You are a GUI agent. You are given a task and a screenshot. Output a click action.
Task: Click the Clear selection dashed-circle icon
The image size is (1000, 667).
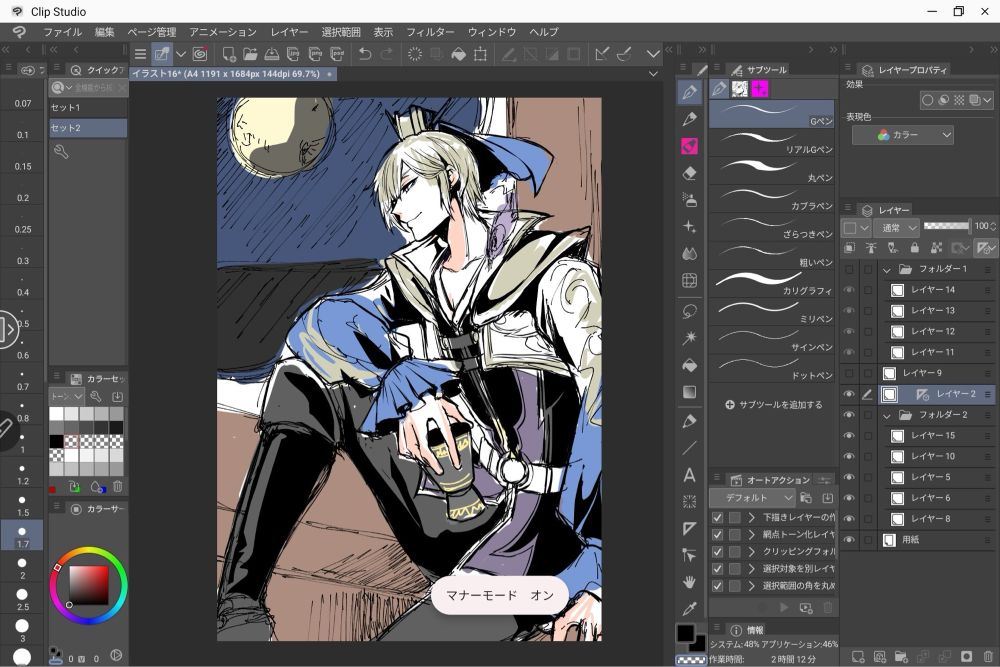415,54
